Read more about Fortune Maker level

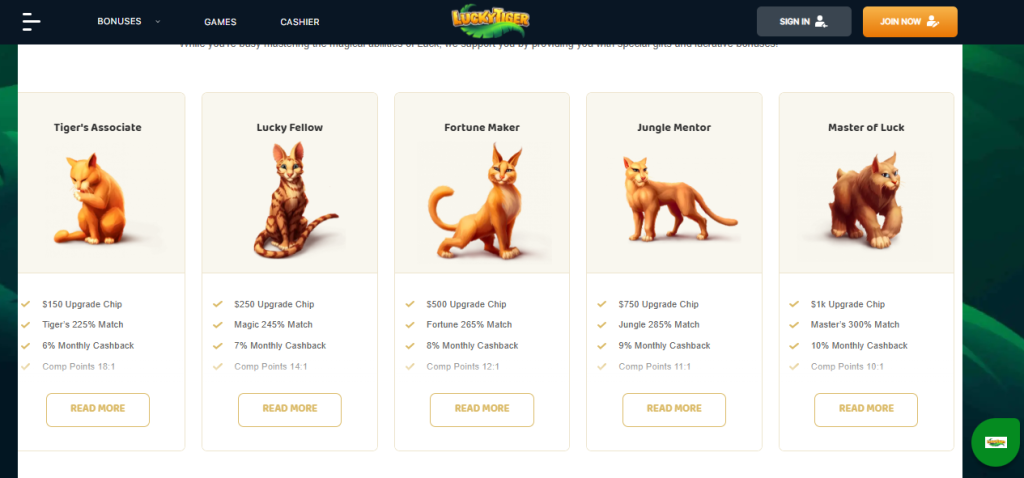tap(482, 409)
